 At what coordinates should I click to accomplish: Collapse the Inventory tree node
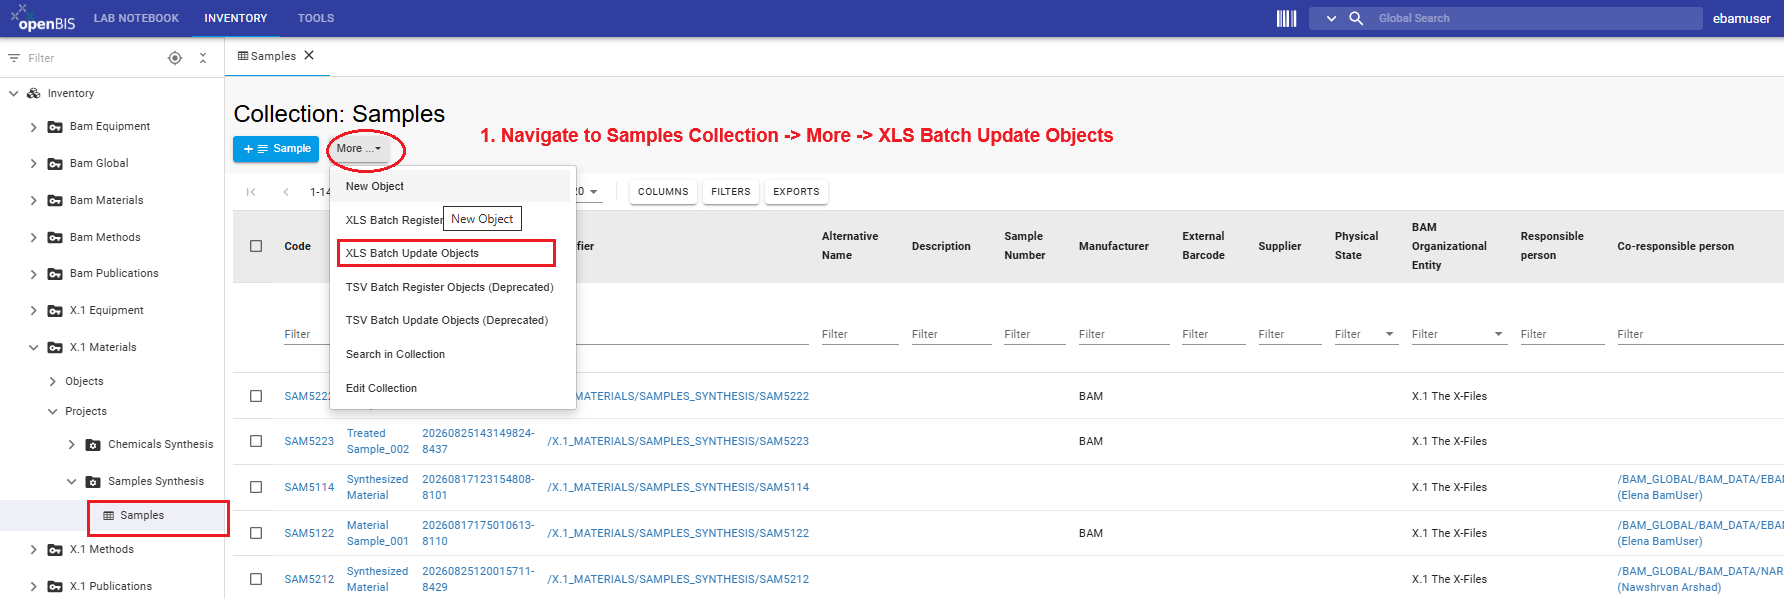tap(13, 93)
